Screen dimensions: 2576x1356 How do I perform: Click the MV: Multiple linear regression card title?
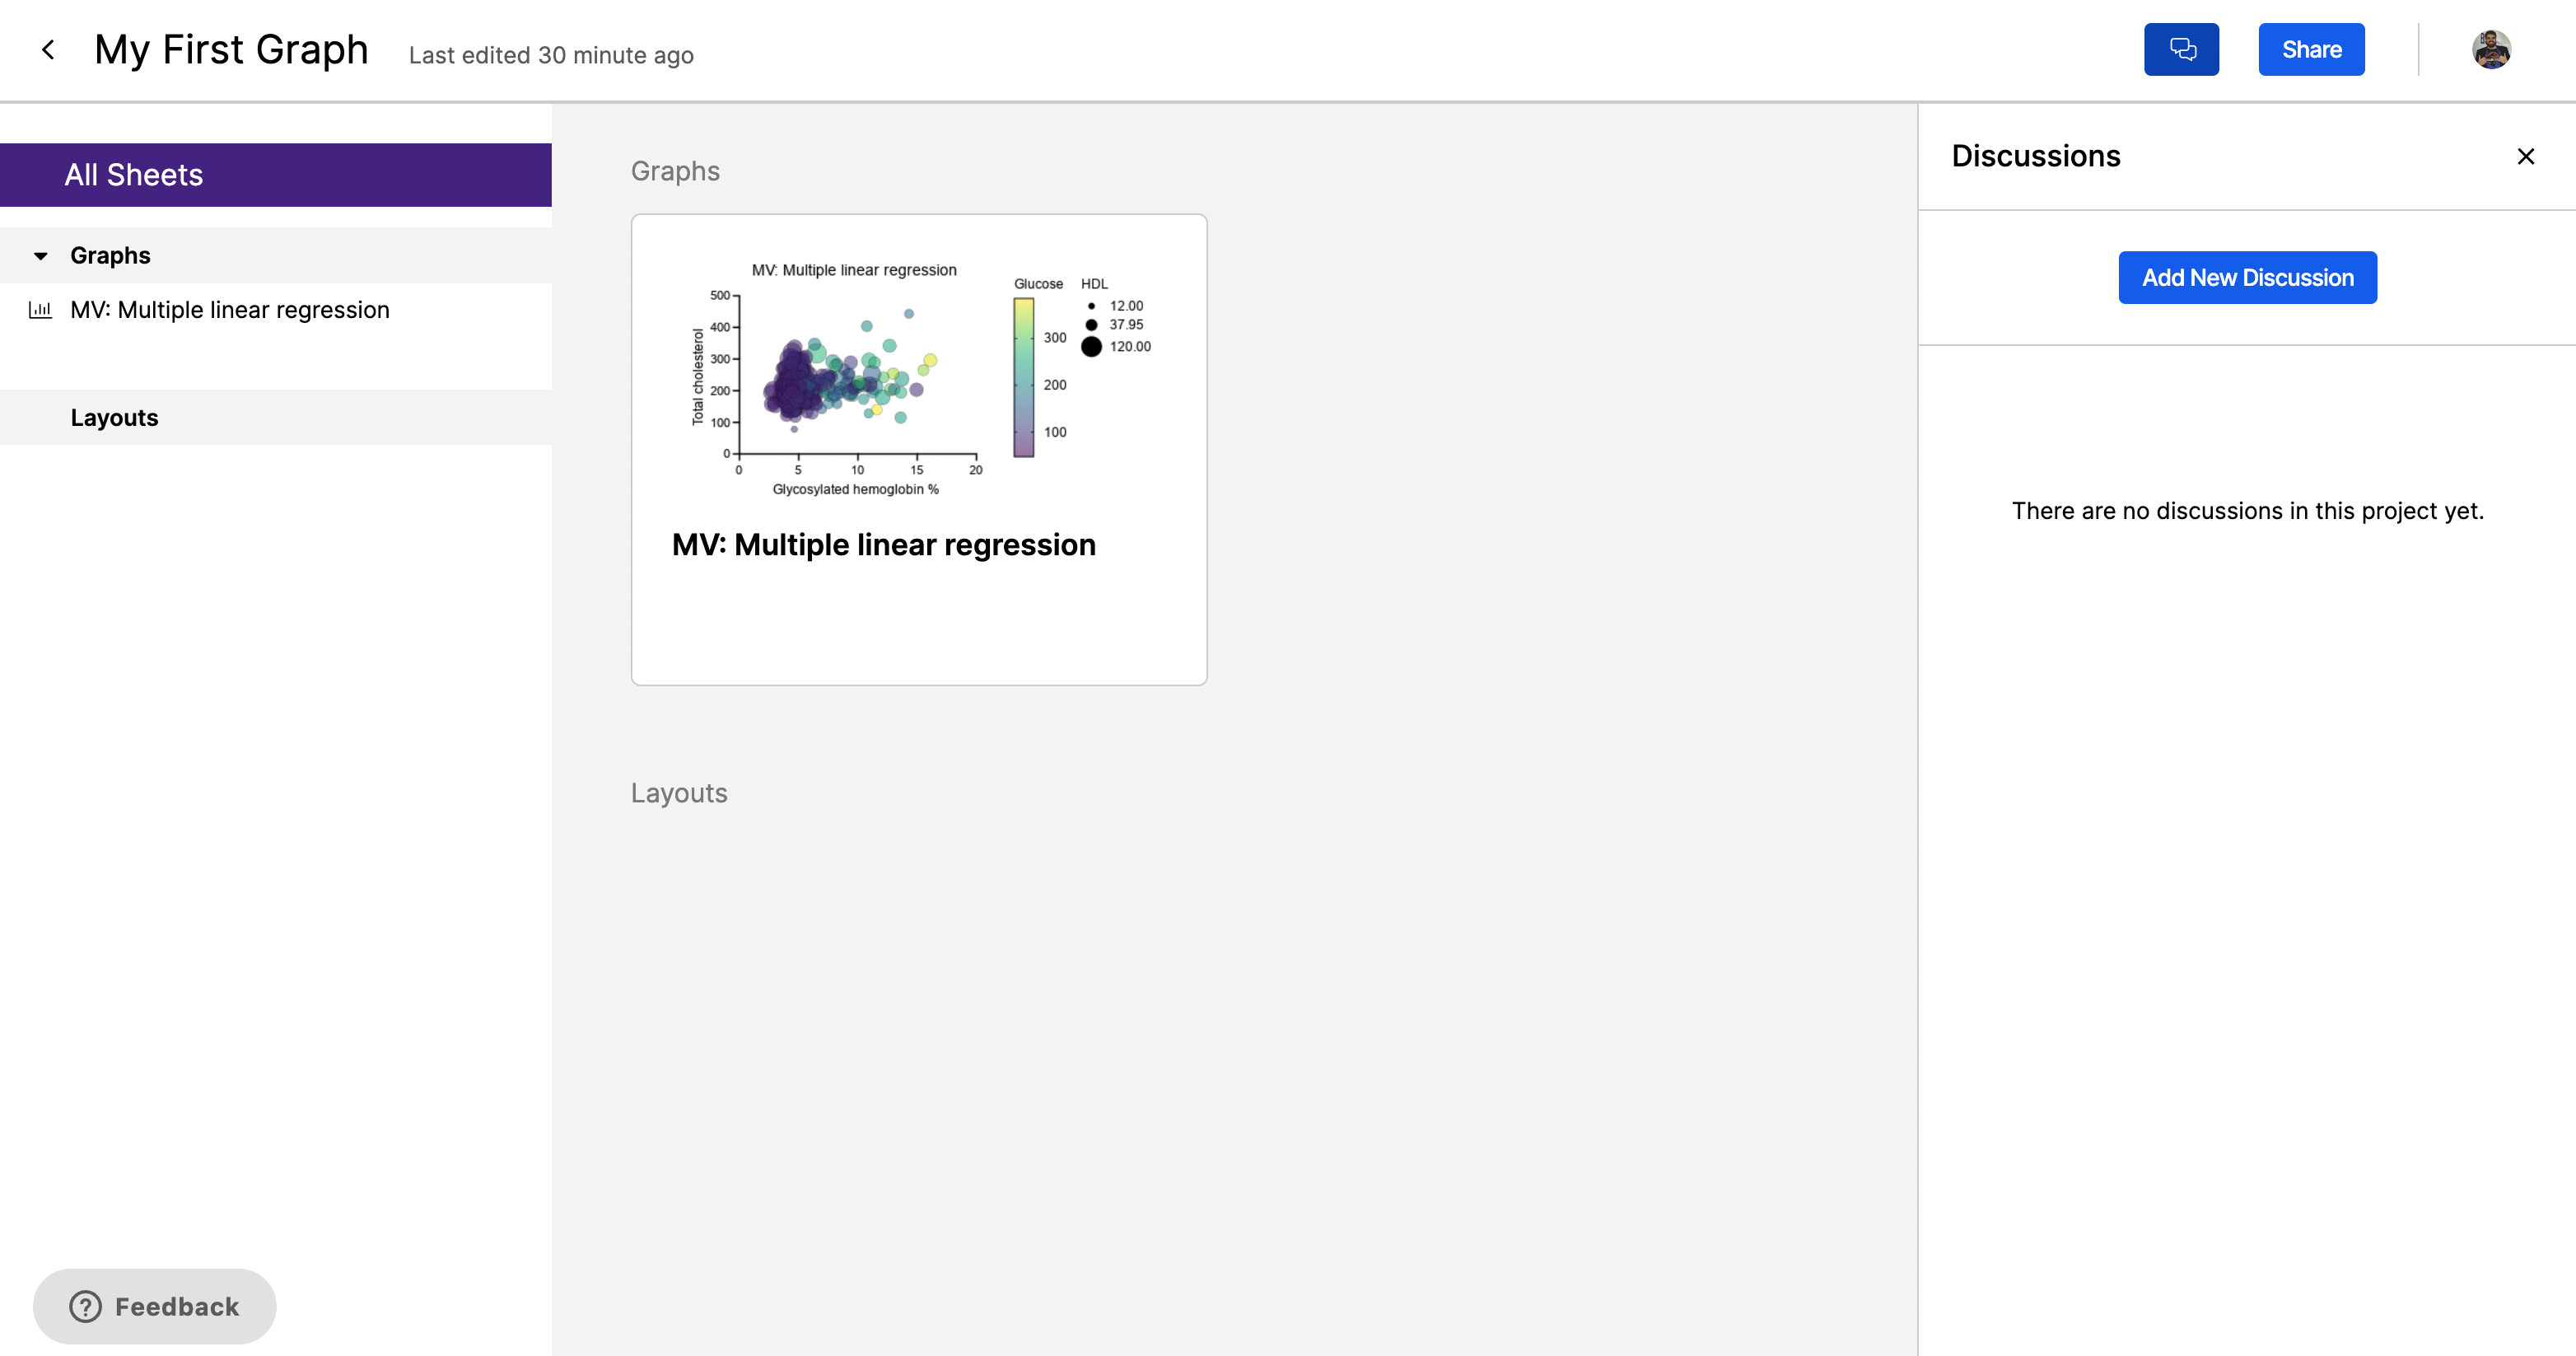click(x=883, y=545)
